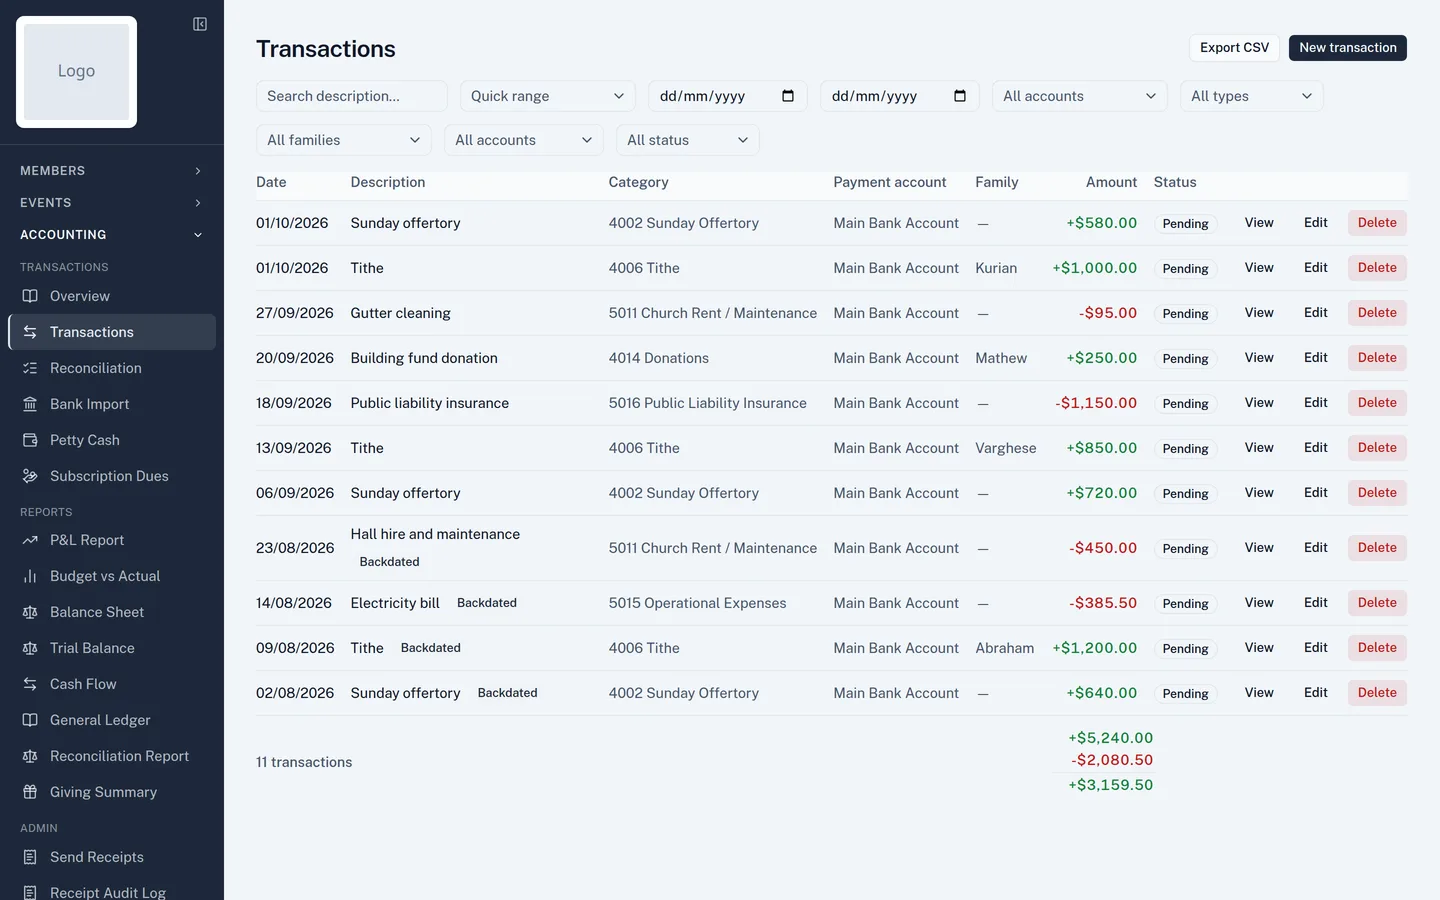The height and width of the screenshot is (900, 1440).
Task: Click the Overview book icon
Action: click(30, 296)
